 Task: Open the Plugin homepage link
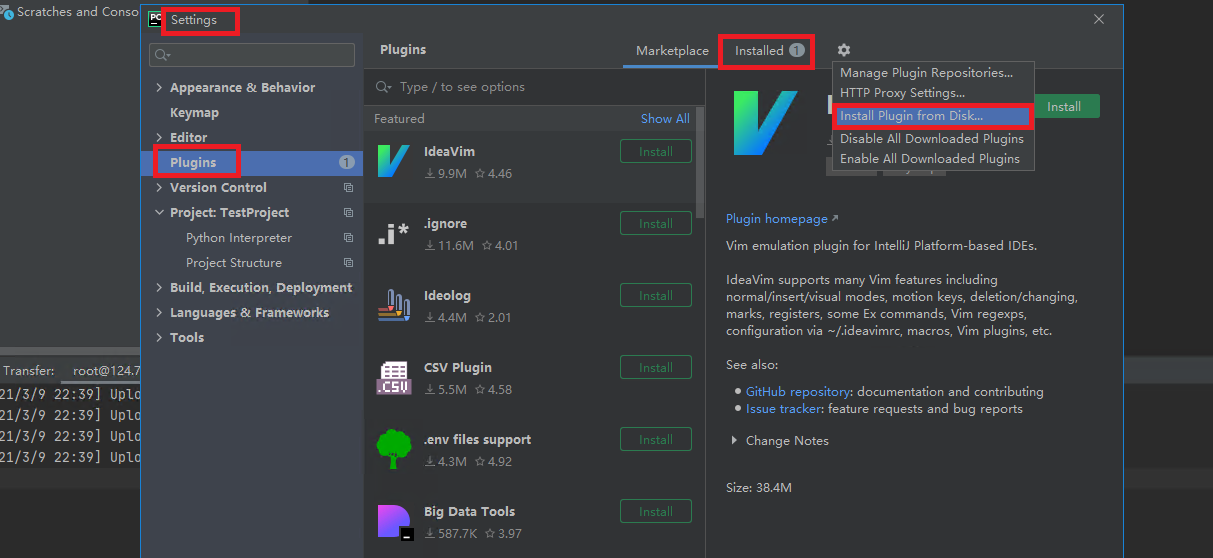(x=777, y=219)
